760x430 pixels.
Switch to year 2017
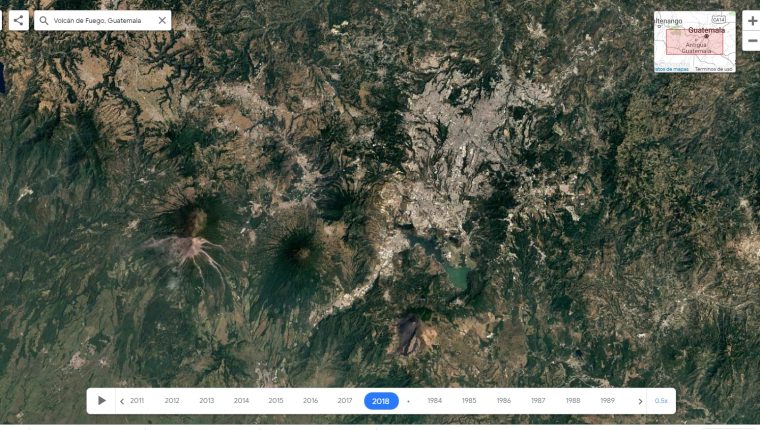tap(345, 401)
